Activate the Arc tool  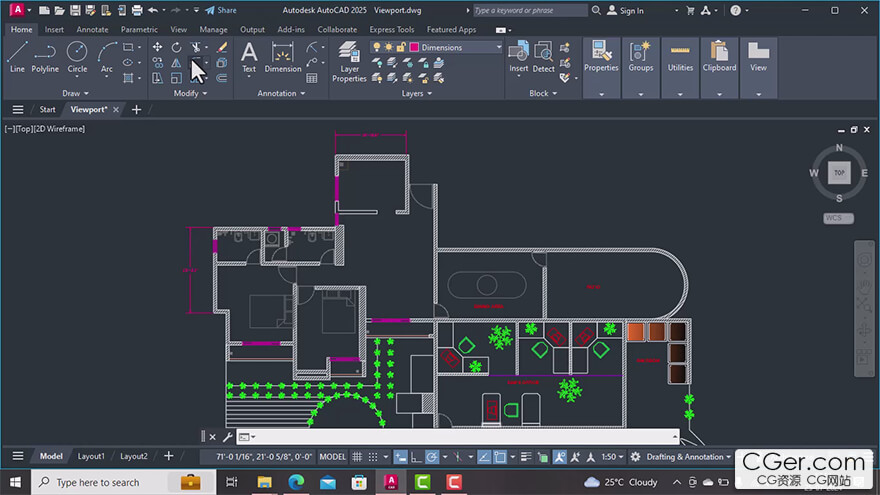107,57
